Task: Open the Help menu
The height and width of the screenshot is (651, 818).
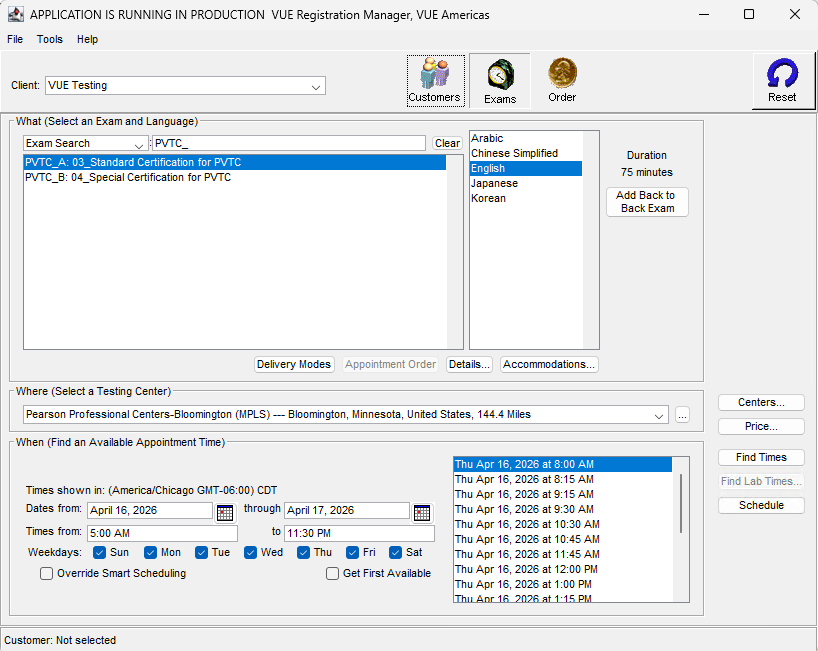Action: tap(88, 39)
